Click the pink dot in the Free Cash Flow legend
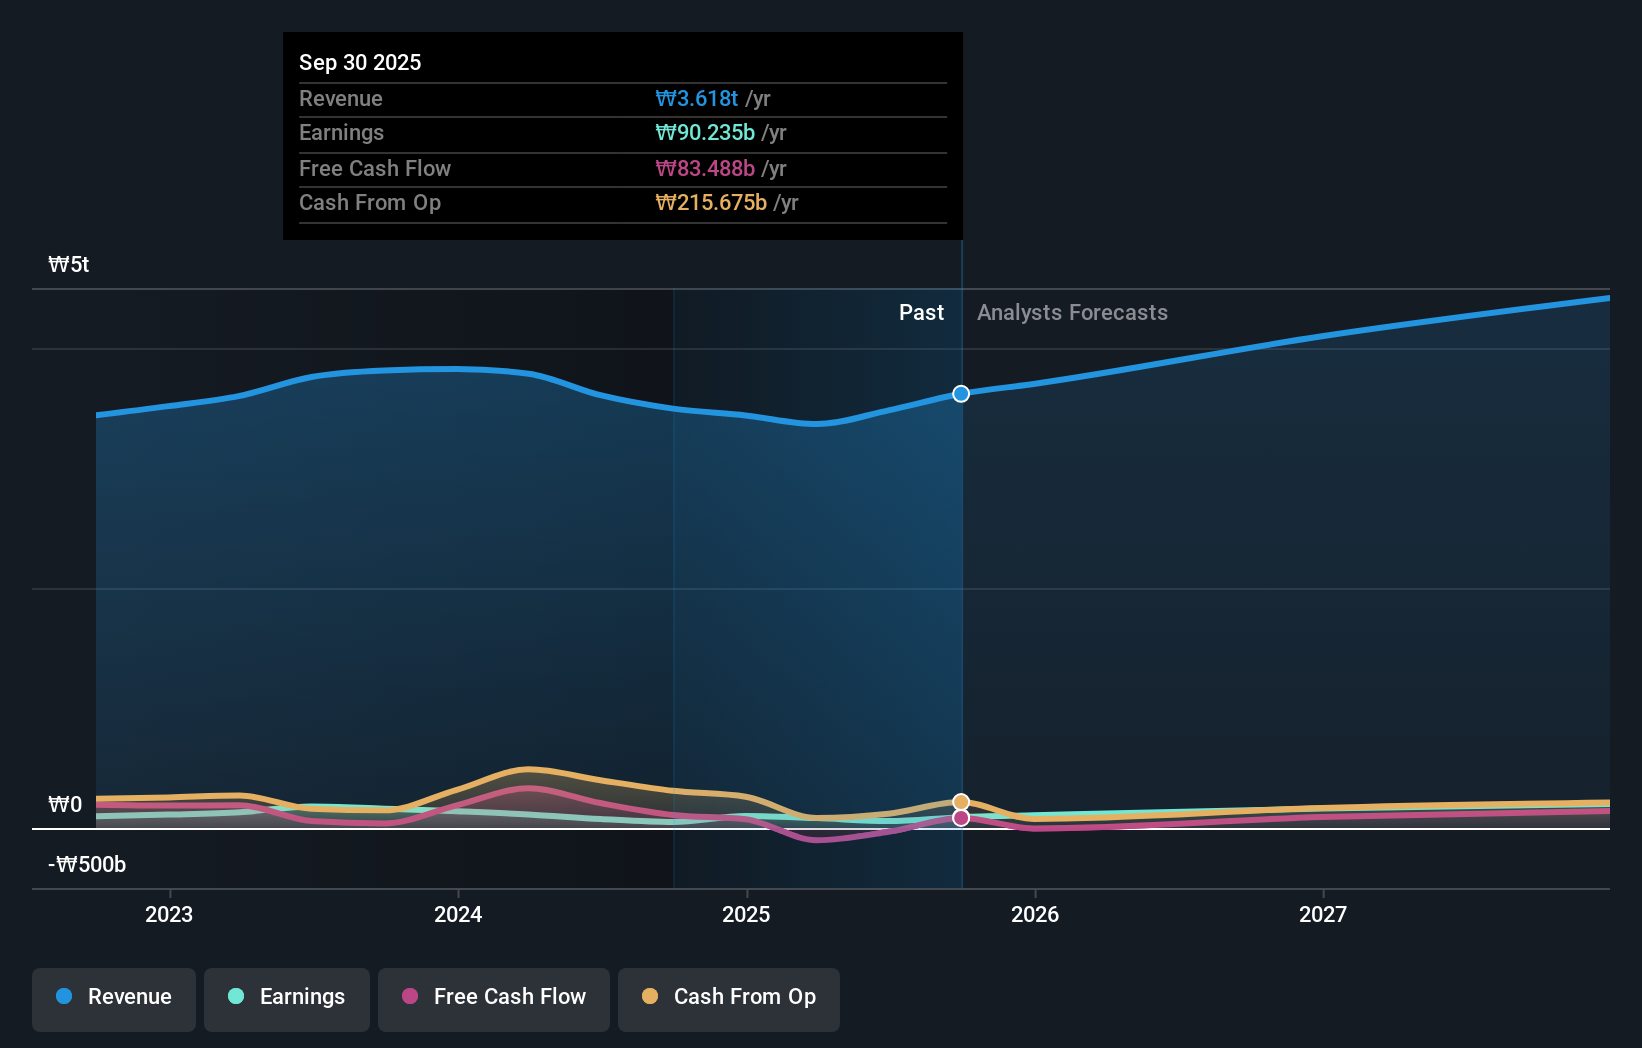The width and height of the screenshot is (1642, 1048). coord(411,997)
